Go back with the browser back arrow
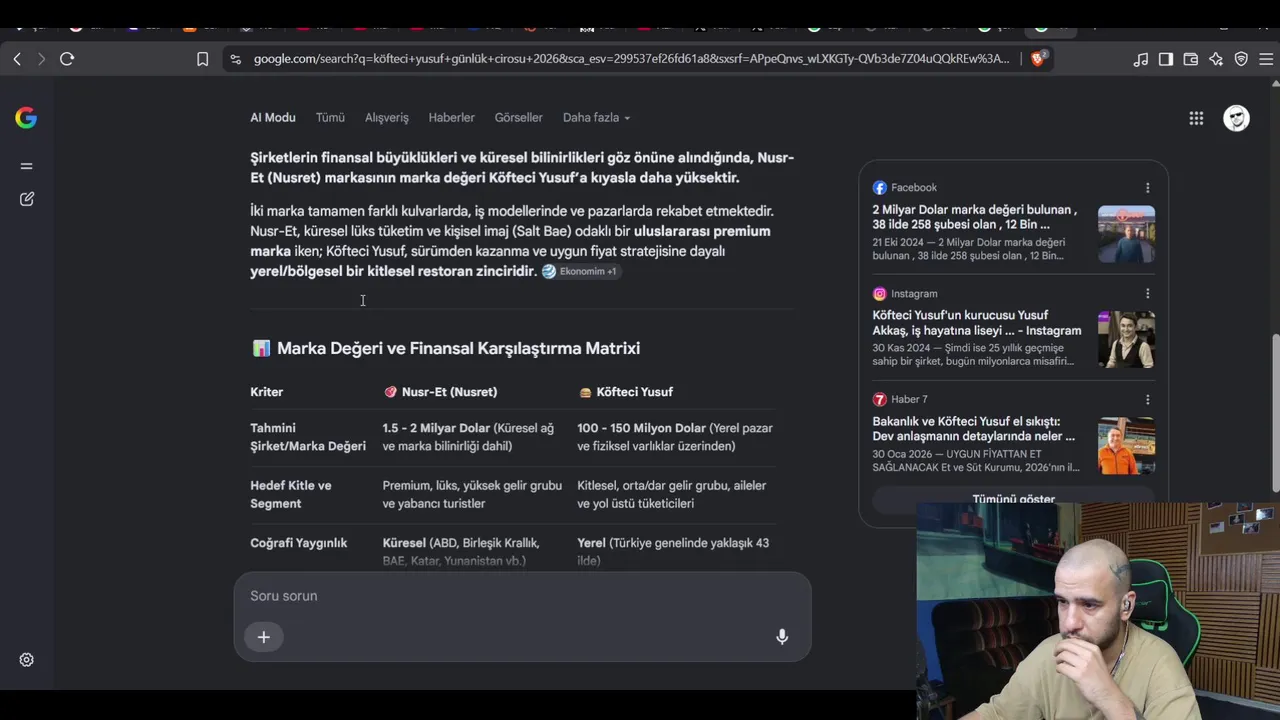1280x720 pixels. point(17,59)
